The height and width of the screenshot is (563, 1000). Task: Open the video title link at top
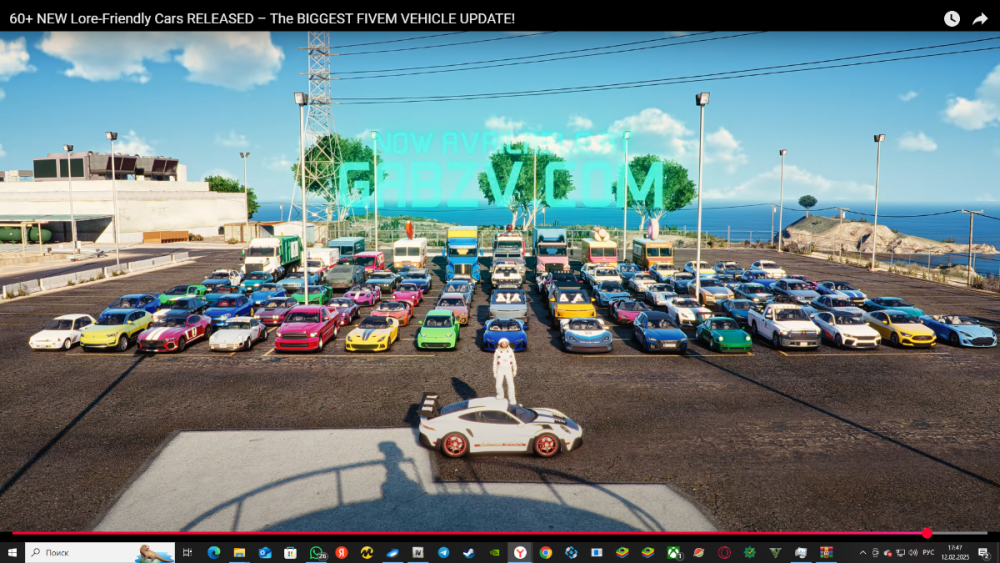pos(262,18)
